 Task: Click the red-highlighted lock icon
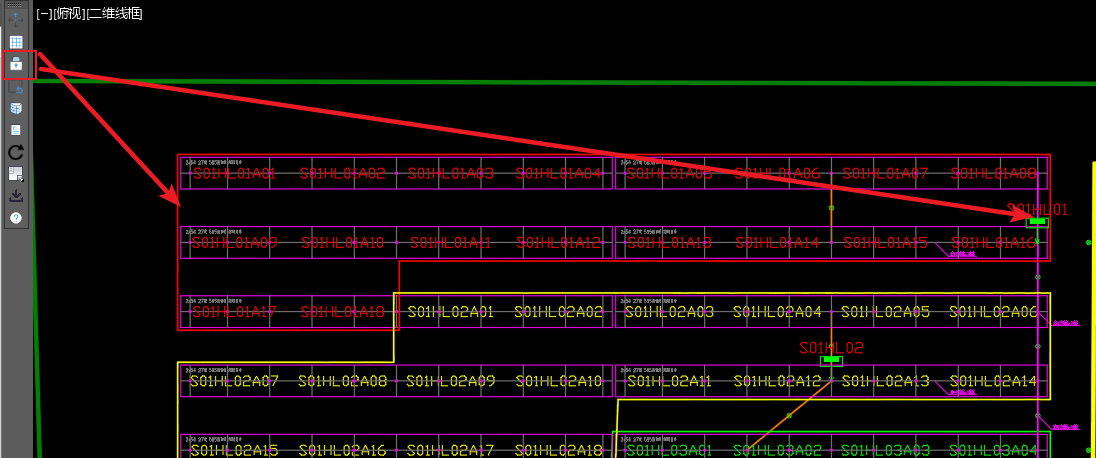[x=16, y=65]
